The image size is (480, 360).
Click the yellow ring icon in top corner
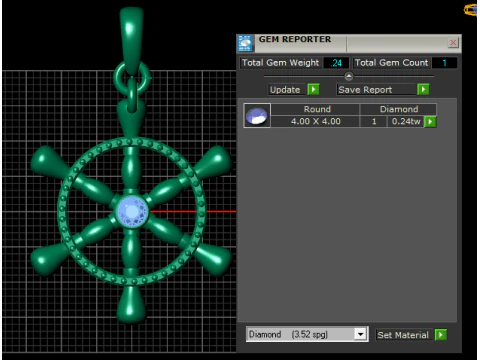(x=471, y=10)
